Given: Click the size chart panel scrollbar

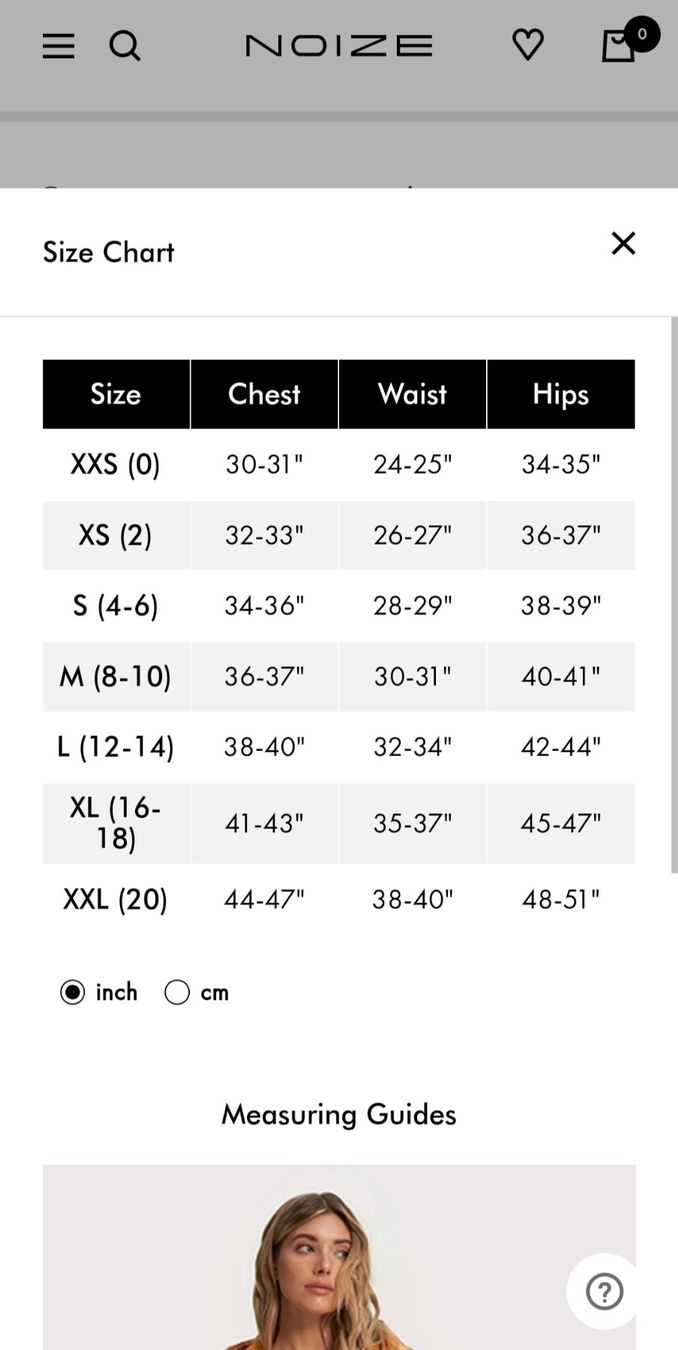Looking at the screenshot, I should (674, 595).
